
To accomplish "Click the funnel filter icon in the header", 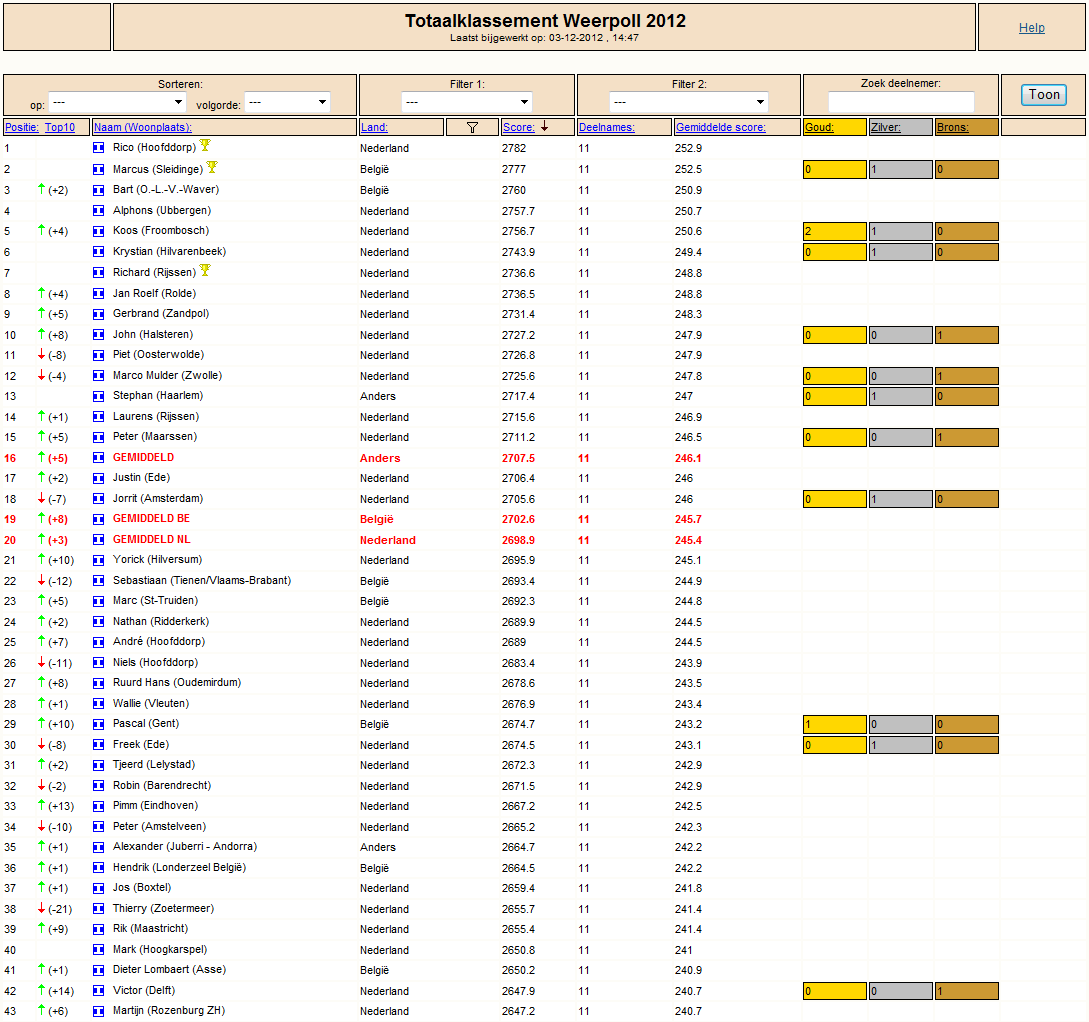I will (x=472, y=127).
